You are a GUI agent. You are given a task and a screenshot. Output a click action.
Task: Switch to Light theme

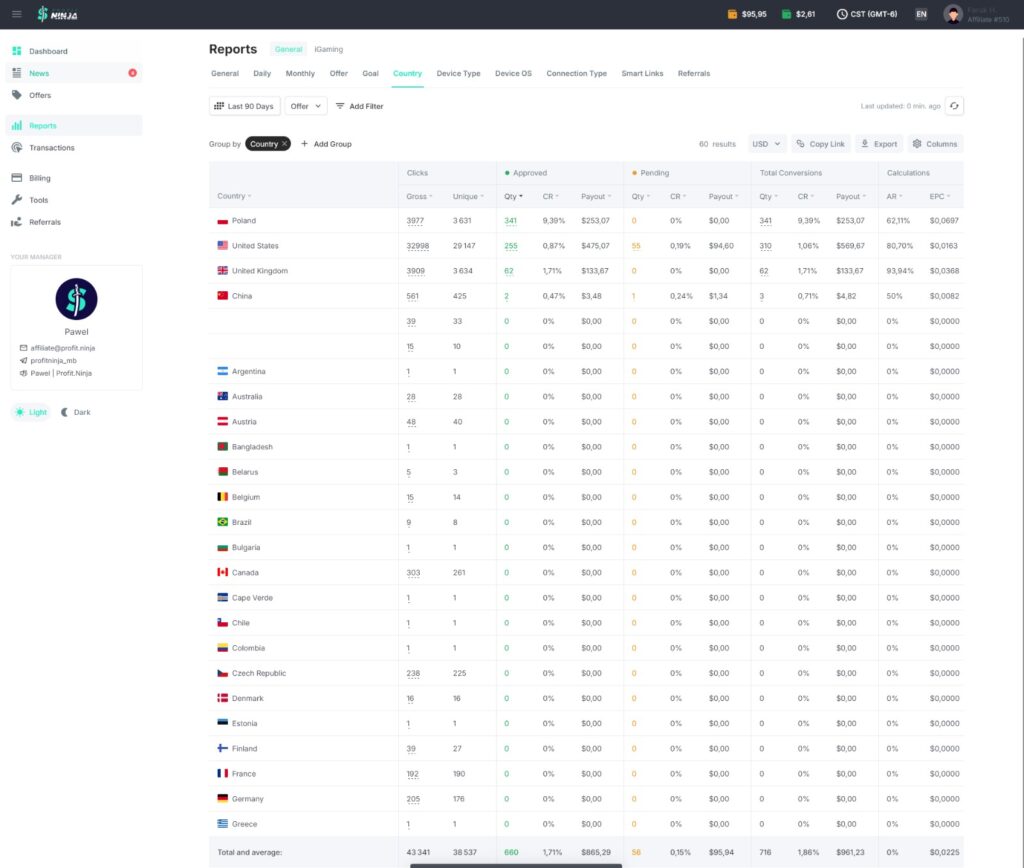coord(31,412)
